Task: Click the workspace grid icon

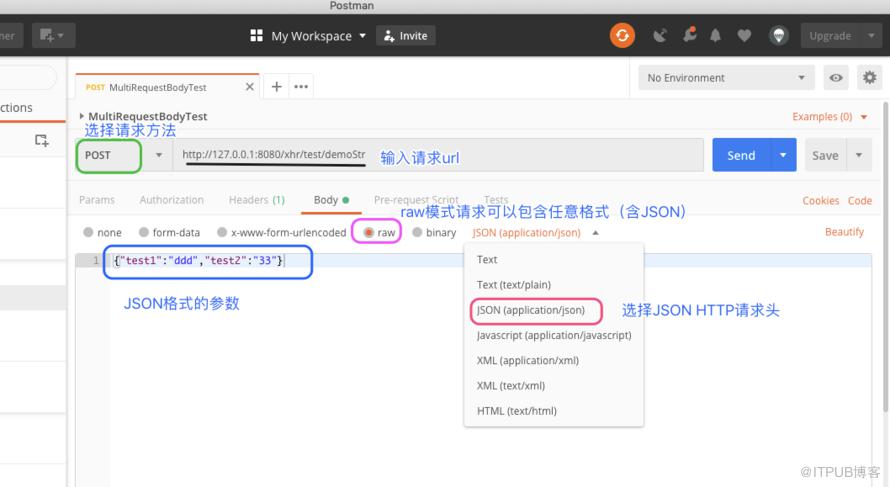Action: pyautogui.click(x=257, y=36)
